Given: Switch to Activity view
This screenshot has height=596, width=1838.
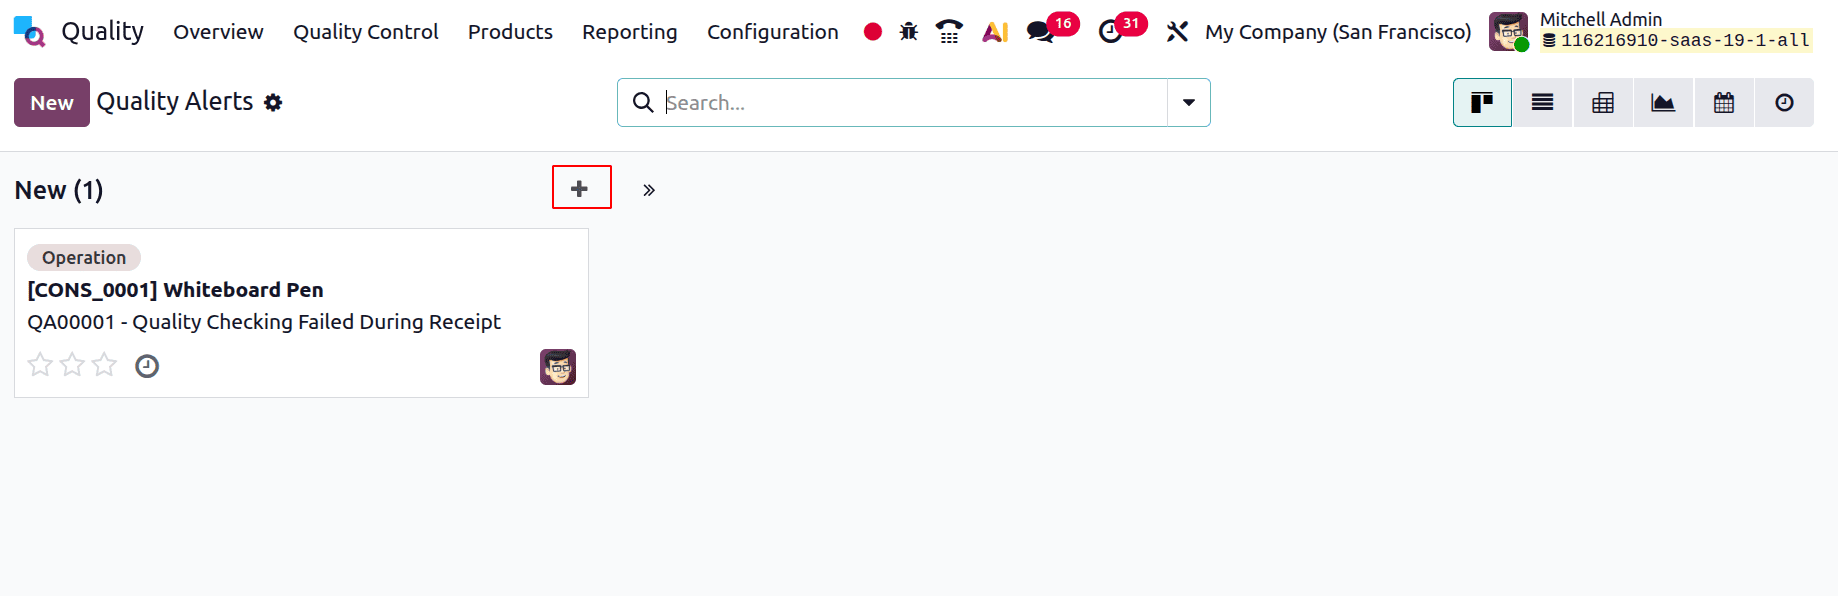Looking at the screenshot, I should point(1784,102).
